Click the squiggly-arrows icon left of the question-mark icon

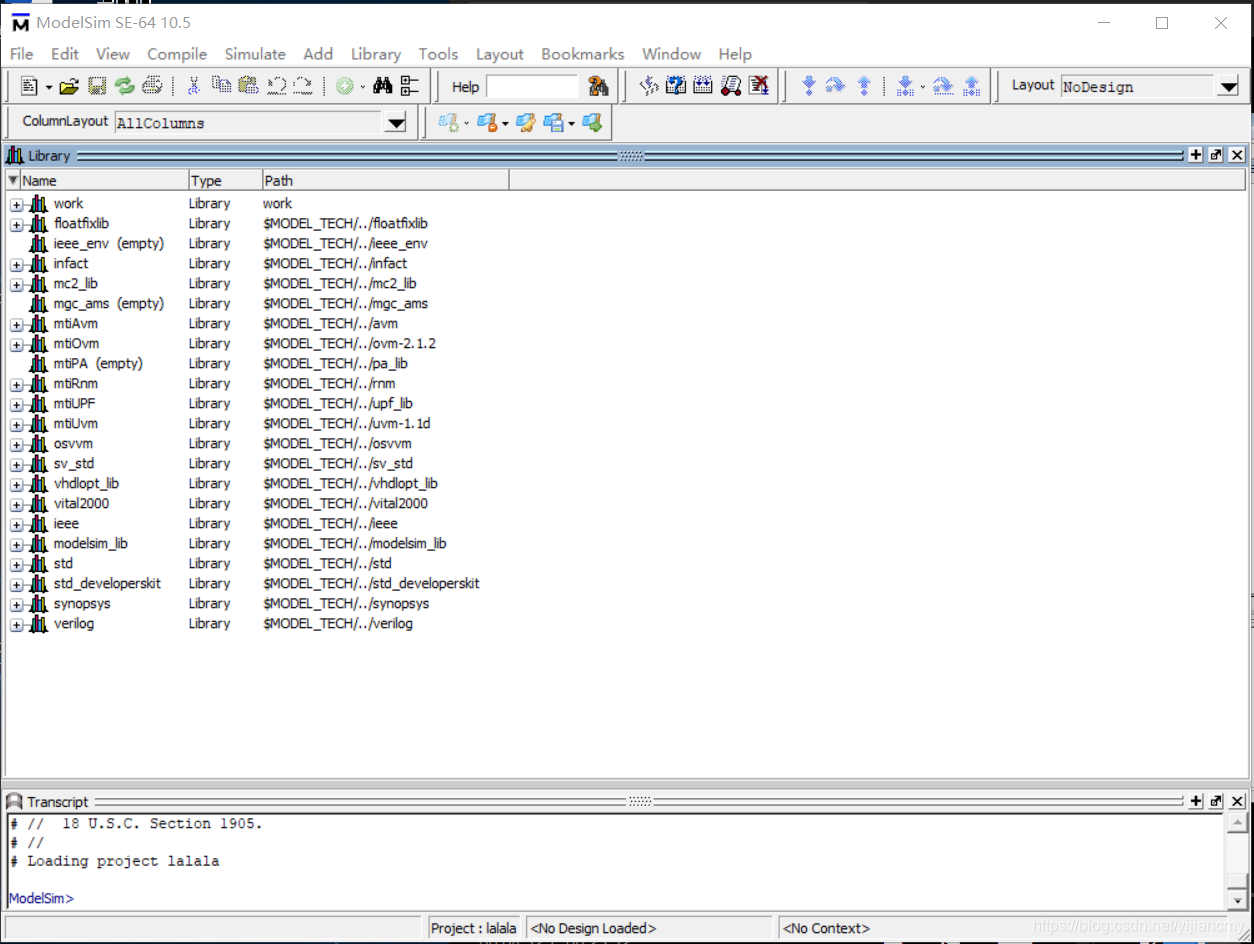pyautogui.click(x=649, y=87)
